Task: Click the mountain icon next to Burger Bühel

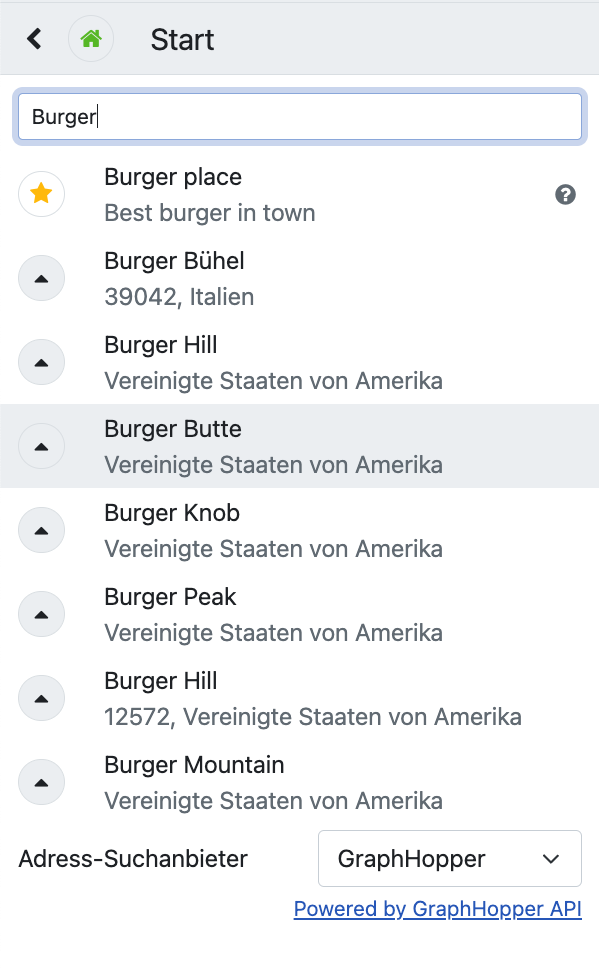Action: point(41,278)
